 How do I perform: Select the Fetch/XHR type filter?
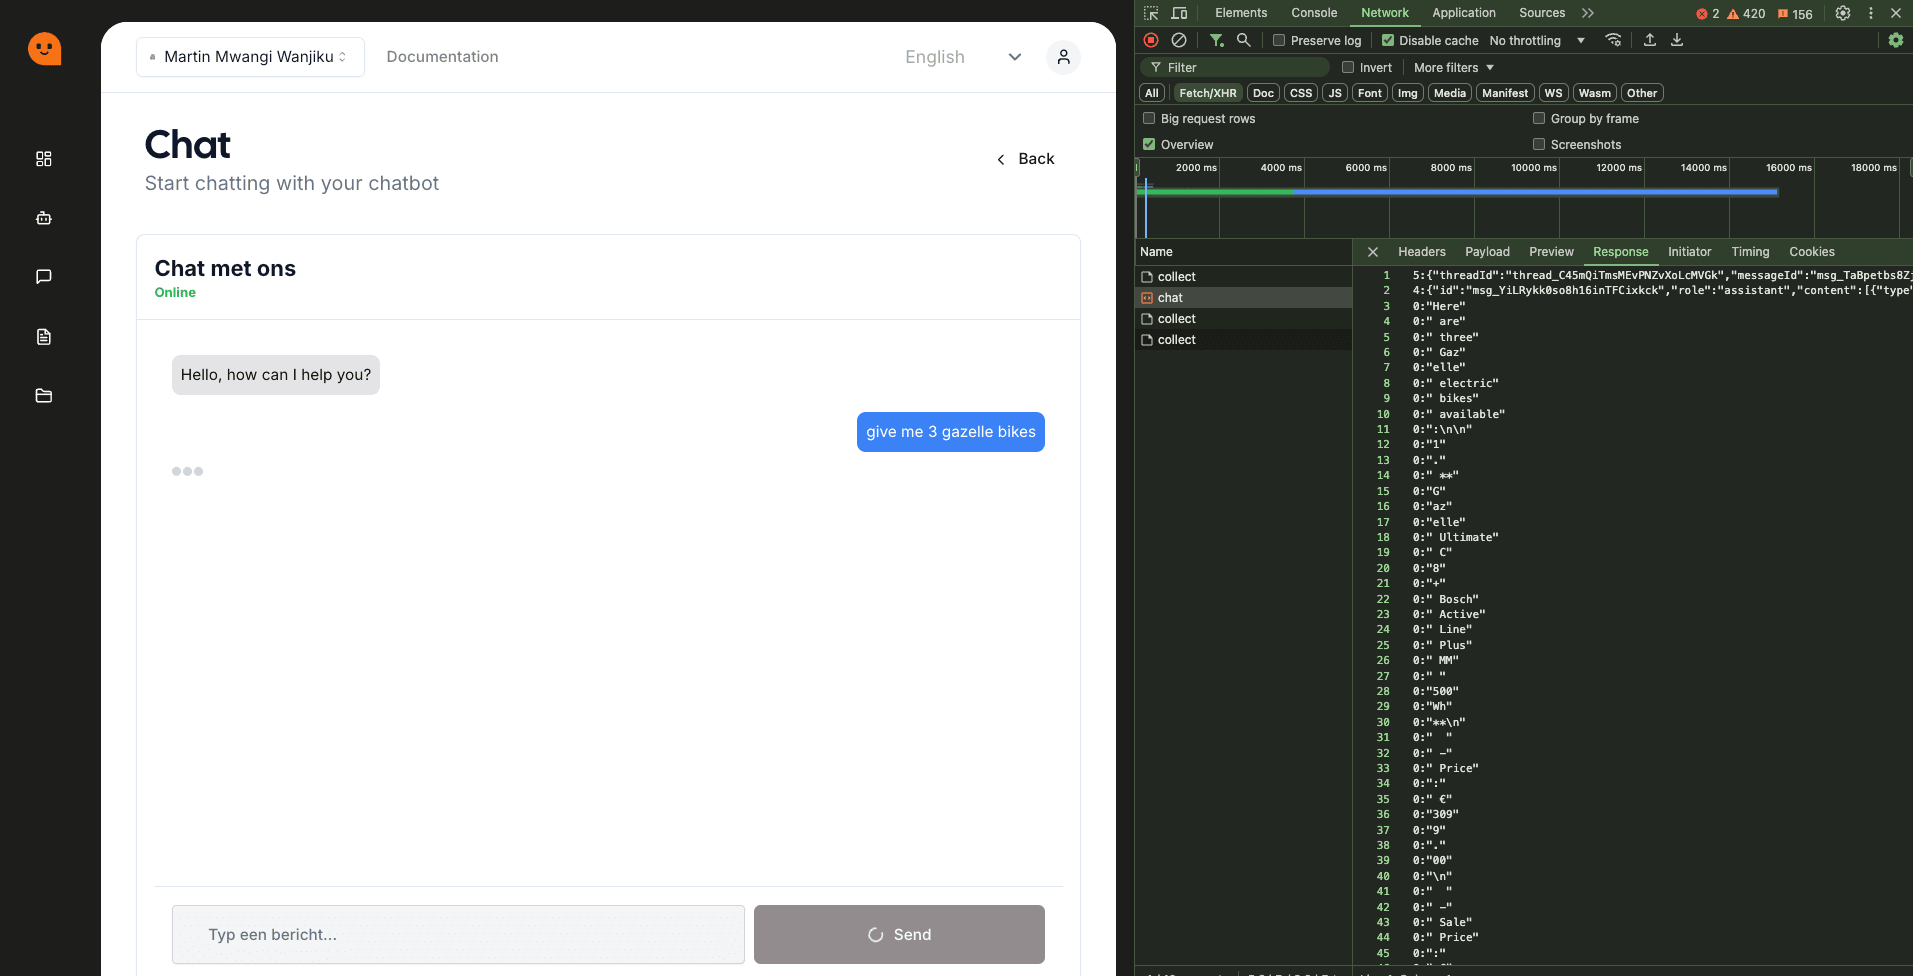point(1208,93)
